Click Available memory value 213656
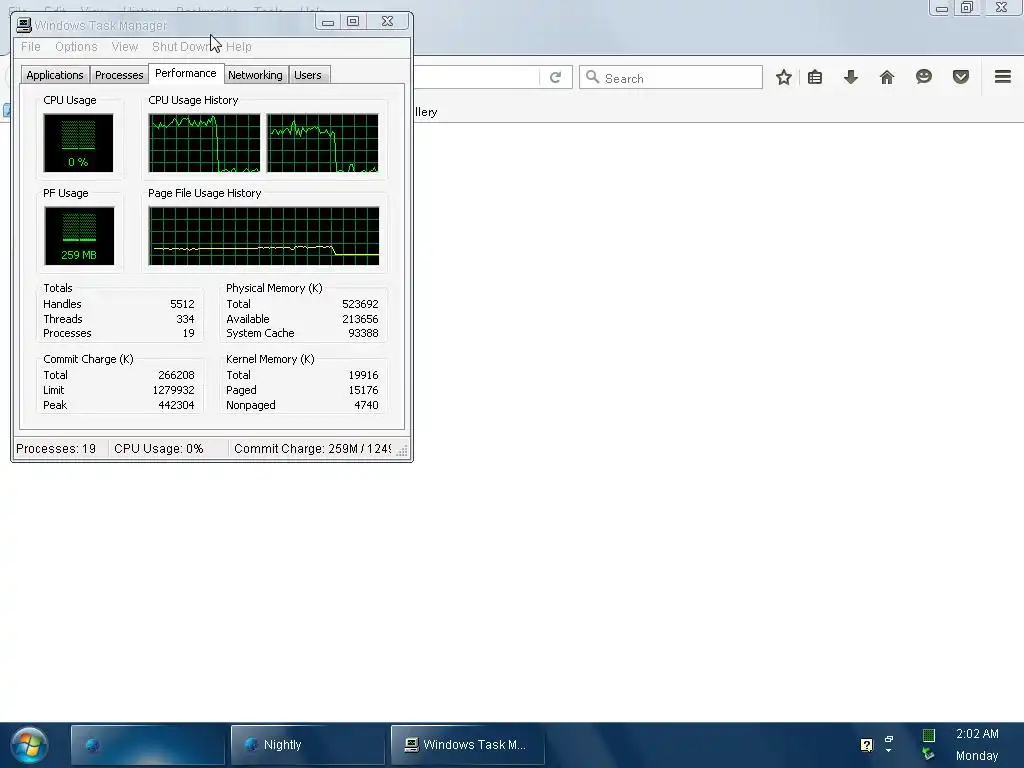 click(360, 319)
